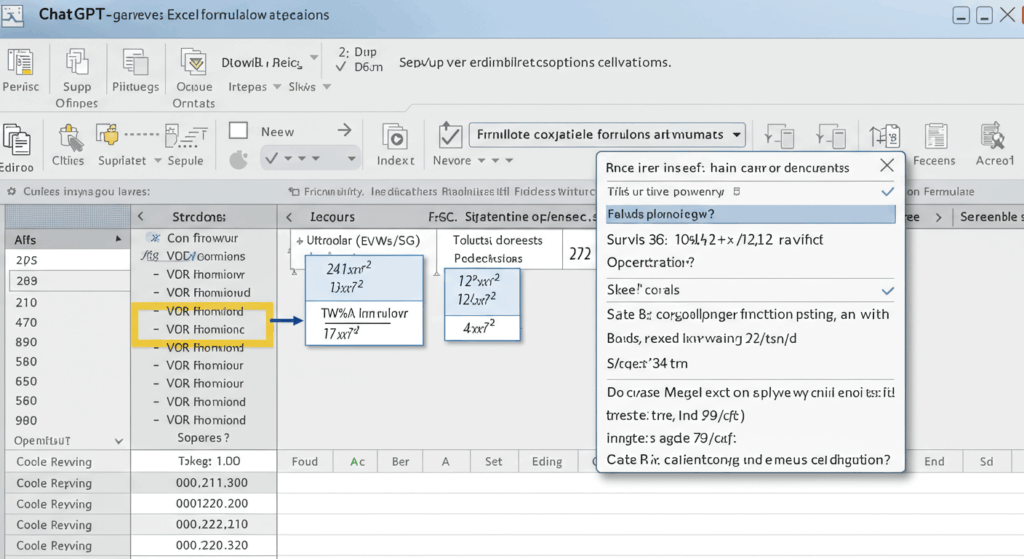Click the icon before Fricnm tinifty text
The width and height of the screenshot is (1024, 559).
coord(294,191)
